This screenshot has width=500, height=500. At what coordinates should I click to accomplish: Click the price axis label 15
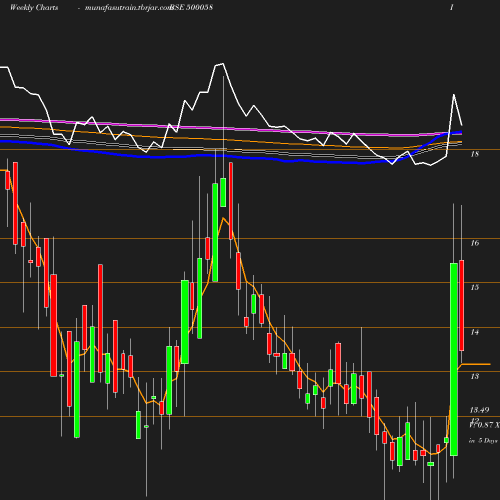(x=475, y=287)
